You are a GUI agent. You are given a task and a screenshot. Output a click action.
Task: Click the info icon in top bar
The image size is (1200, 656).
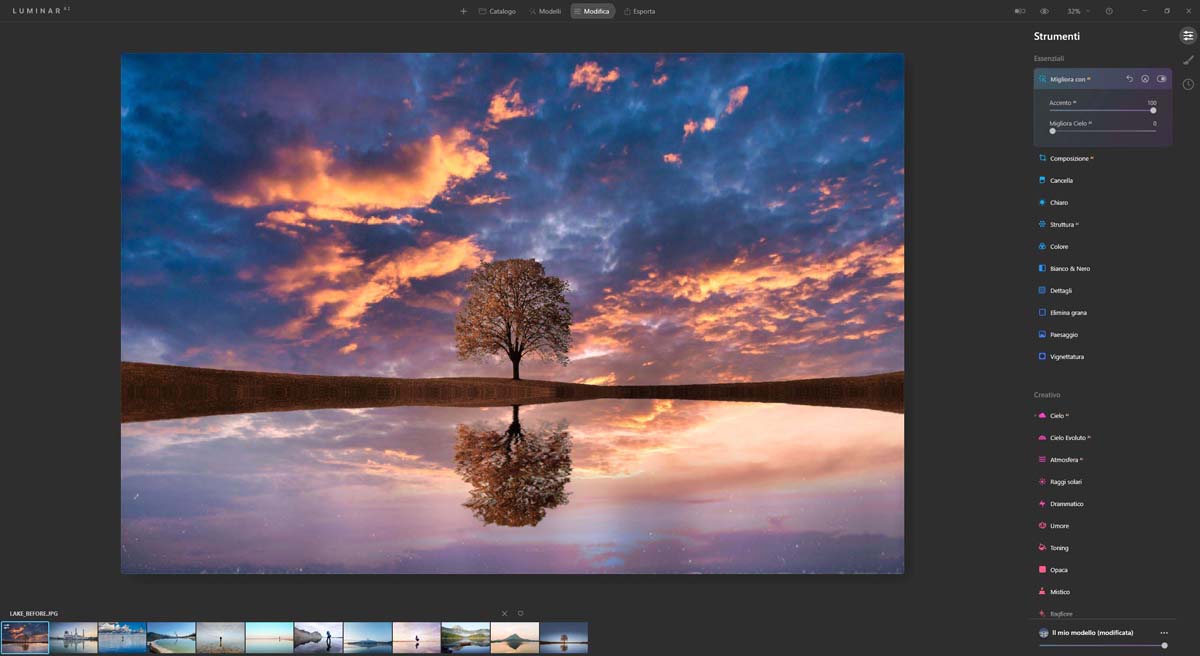[1109, 11]
